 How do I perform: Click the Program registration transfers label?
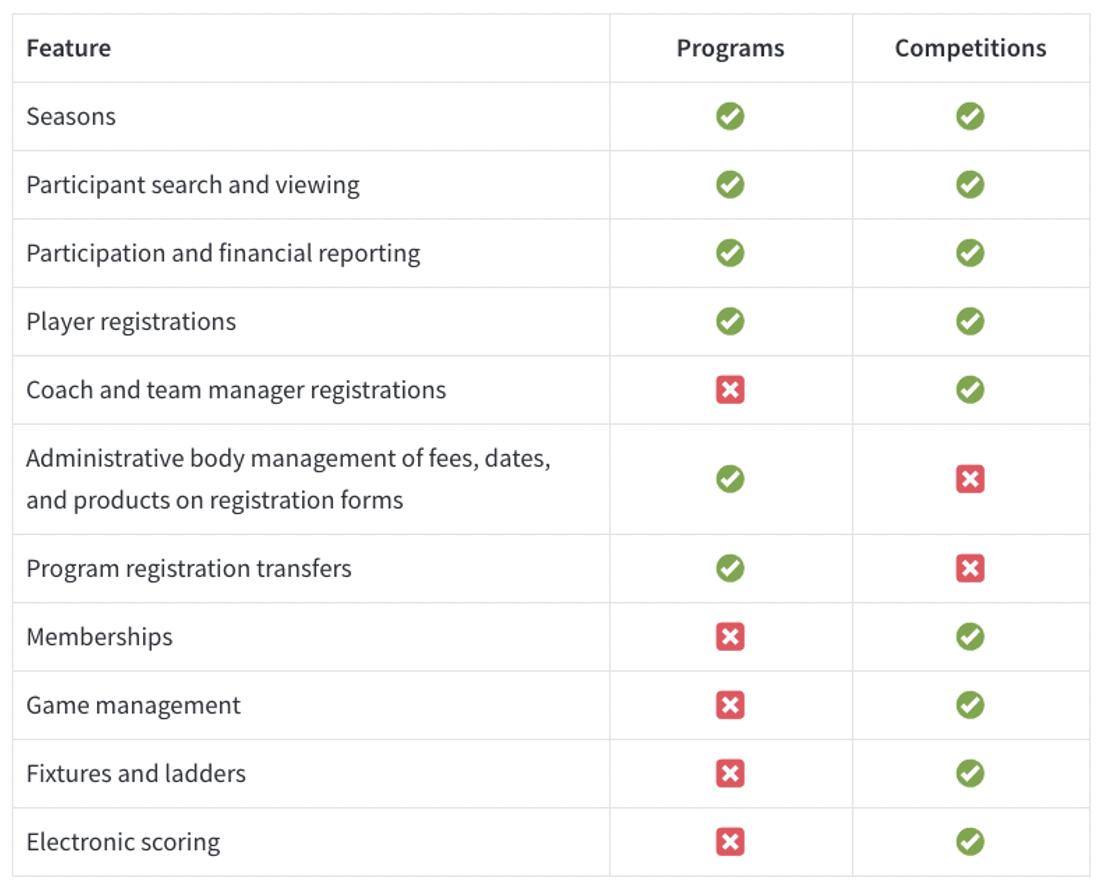(189, 569)
